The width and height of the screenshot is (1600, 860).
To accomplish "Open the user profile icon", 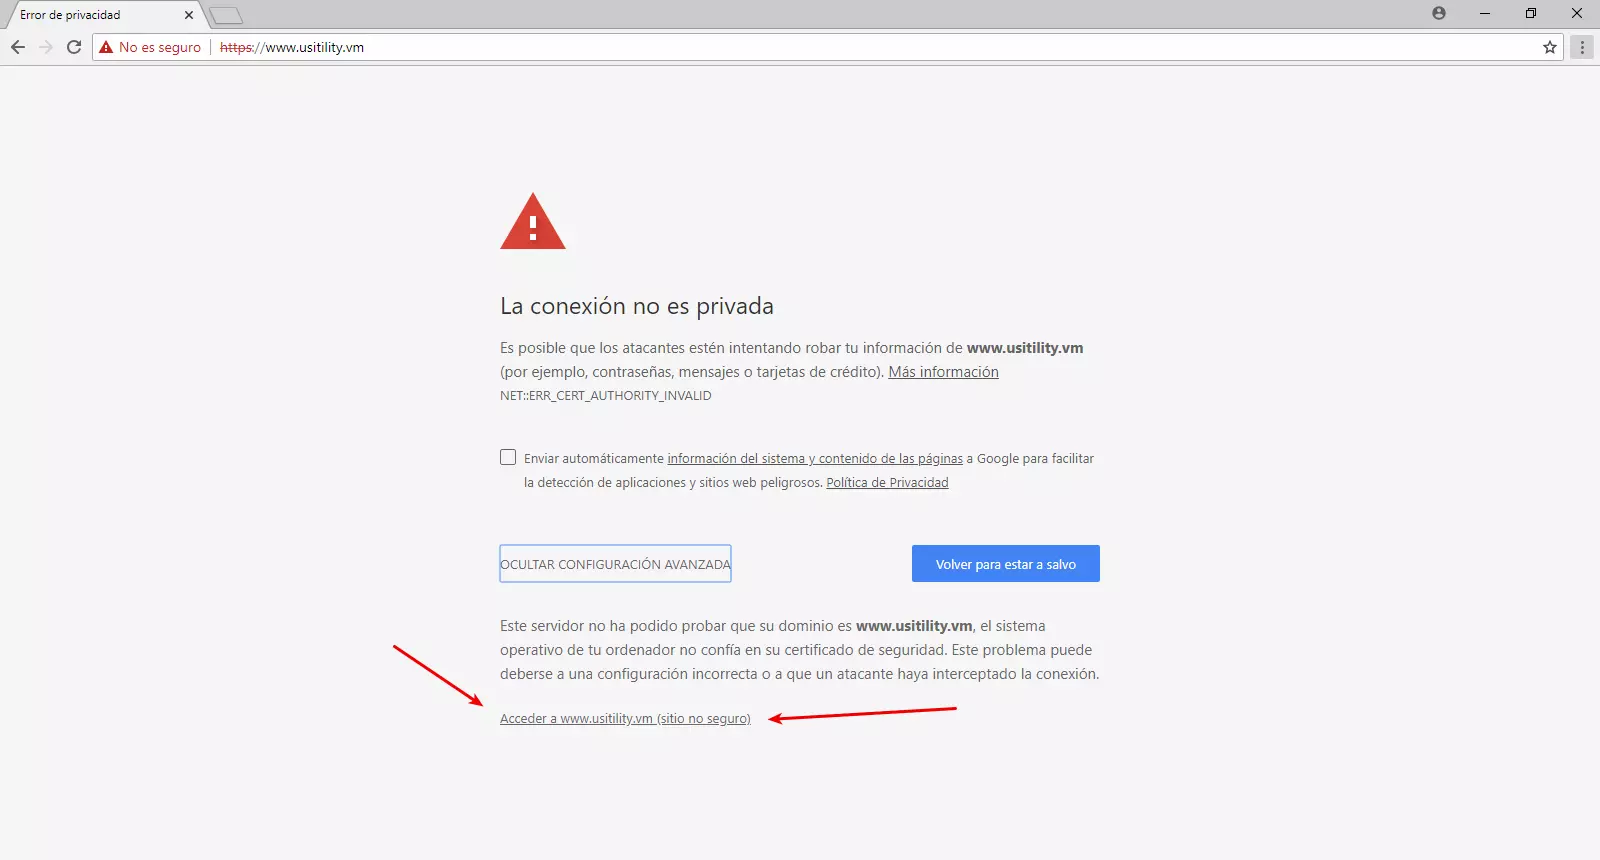I will (1439, 13).
